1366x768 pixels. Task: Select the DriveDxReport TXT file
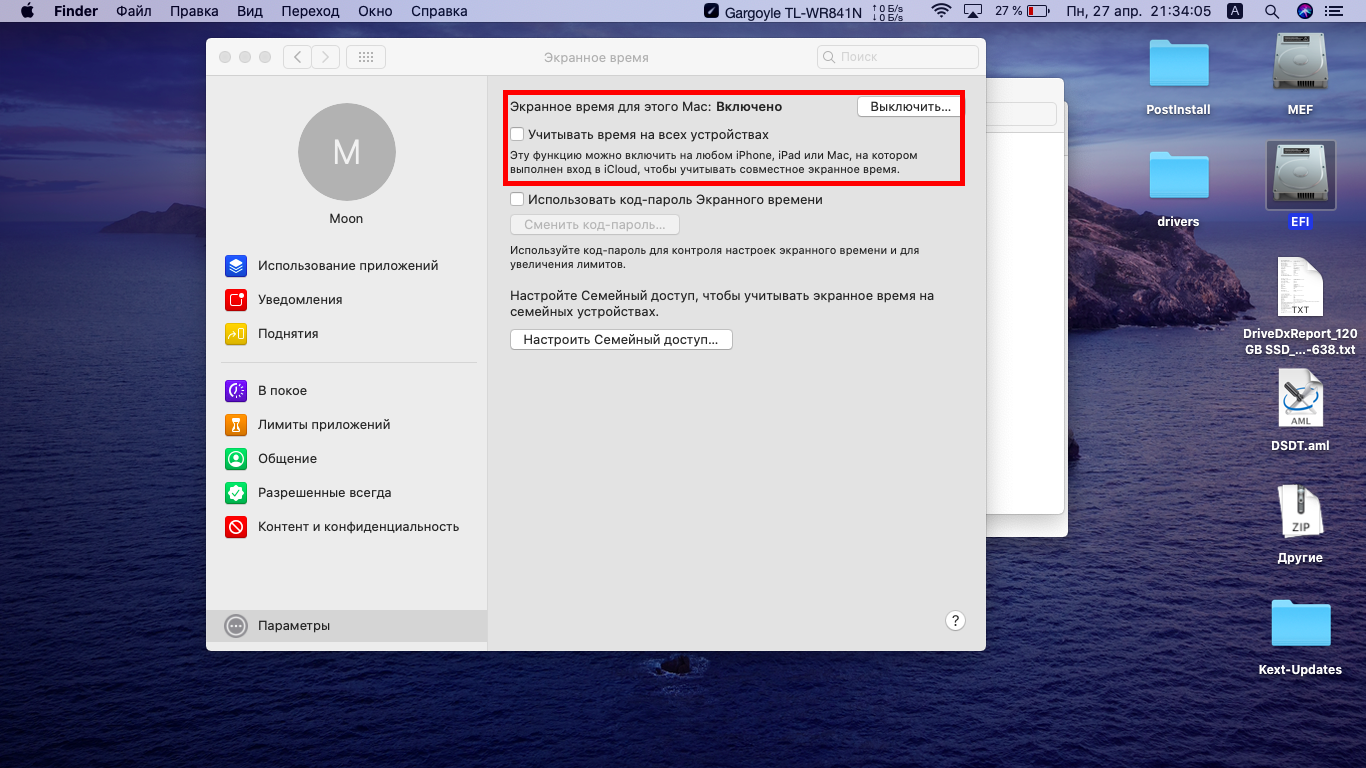[x=1300, y=287]
